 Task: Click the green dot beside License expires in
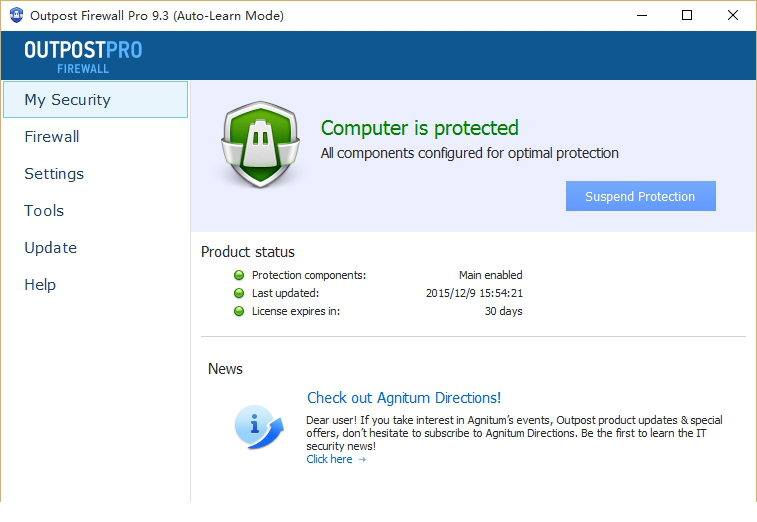coord(238,311)
